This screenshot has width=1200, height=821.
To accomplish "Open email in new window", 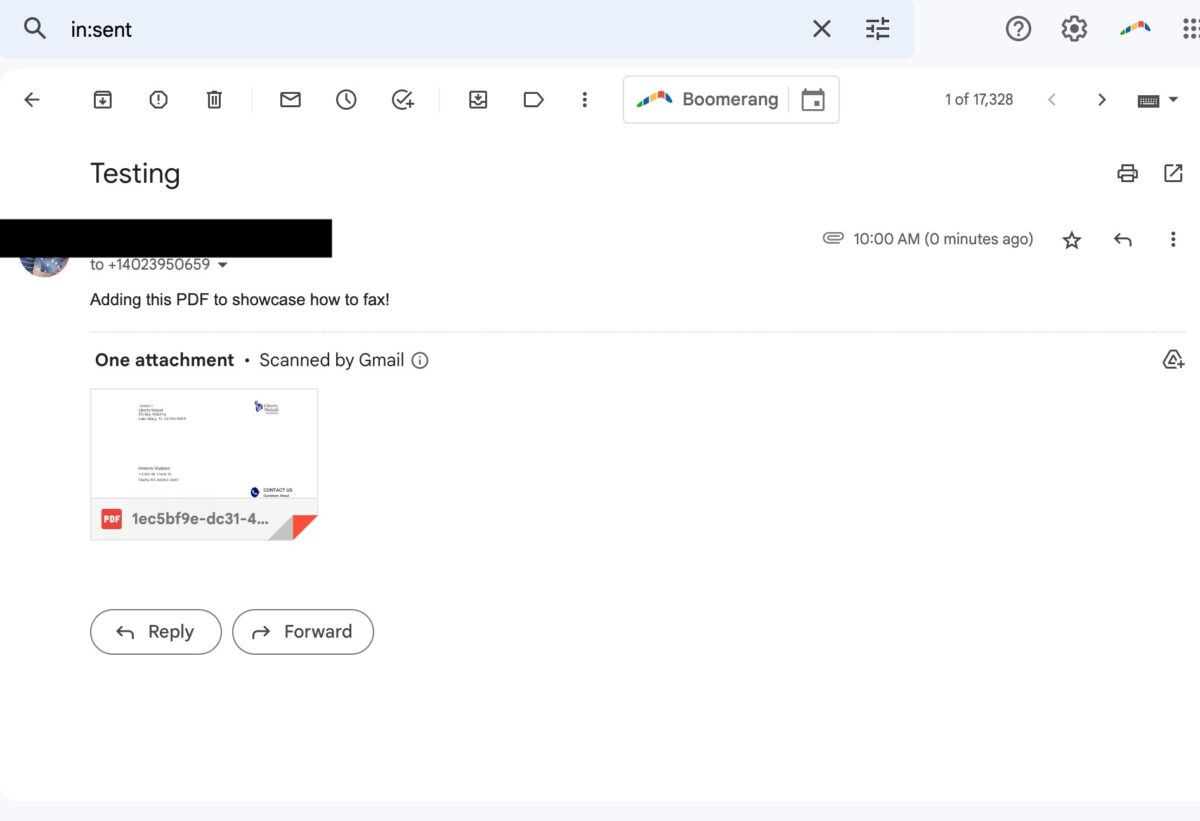I will pyautogui.click(x=1173, y=173).
